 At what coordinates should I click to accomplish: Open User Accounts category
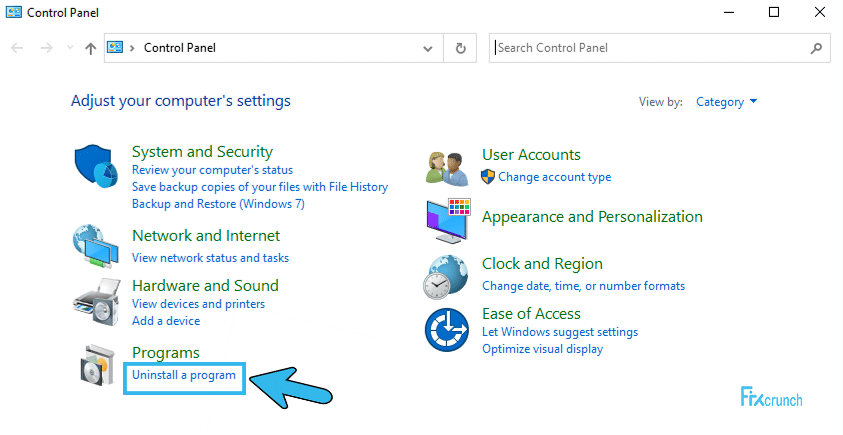[531, 155]
